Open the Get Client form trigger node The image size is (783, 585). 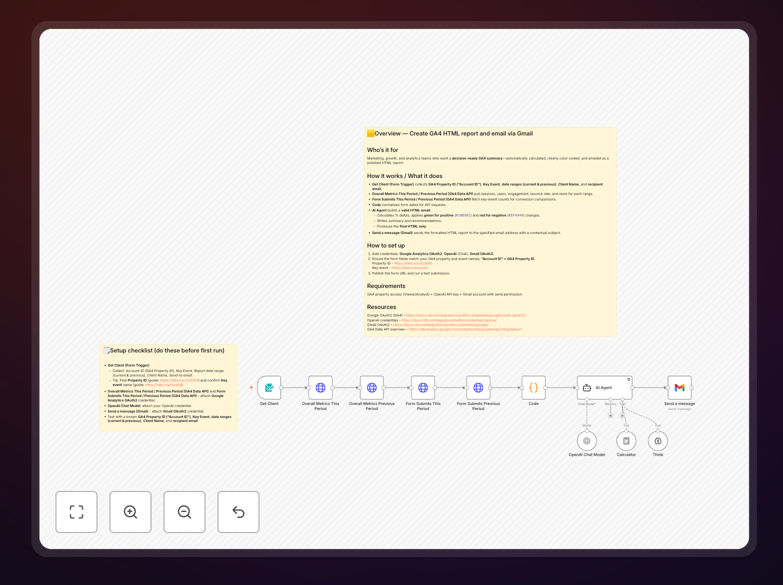click(x=269, y=388)
